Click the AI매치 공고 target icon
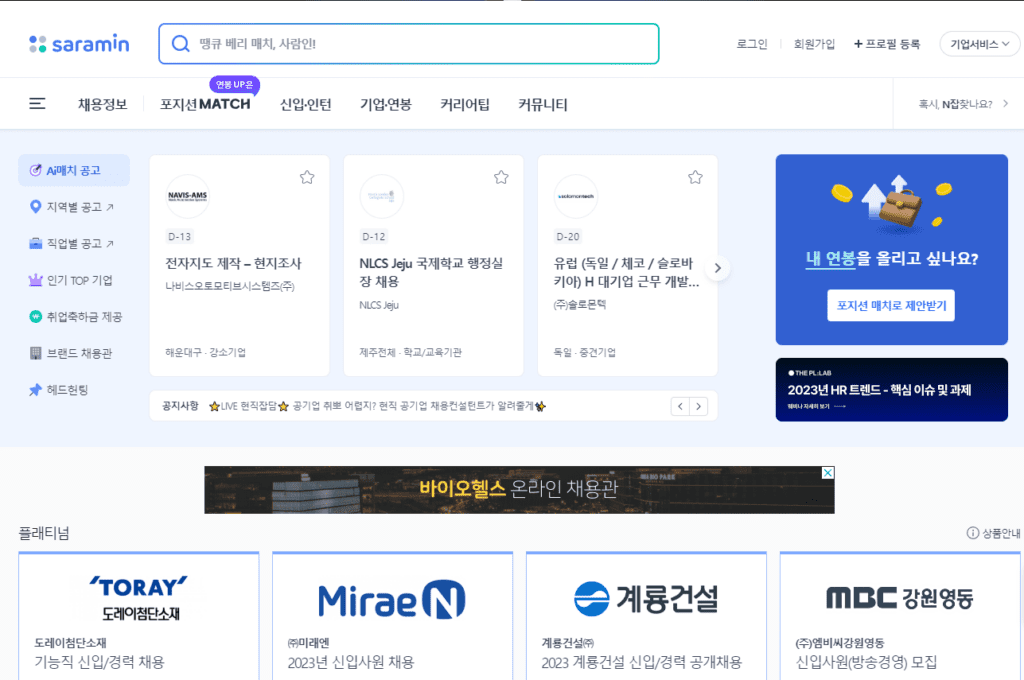Viewport: 1024px width, 680px height. point(35,170)
